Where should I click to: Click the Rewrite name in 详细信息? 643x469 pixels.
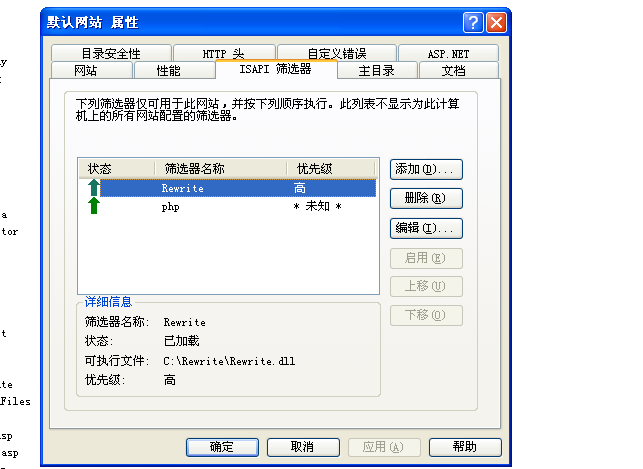[x=185, y=322]
